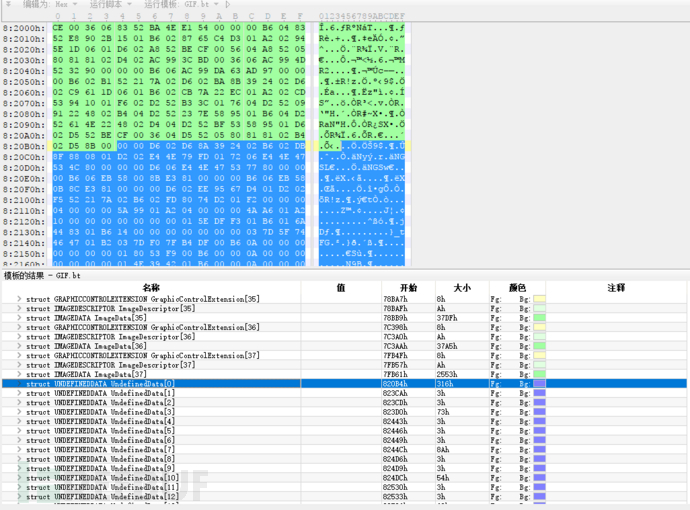This screenshot has width=690, height=510.
Task: Click start value 7C3AAh
Action: coord(396,346)
